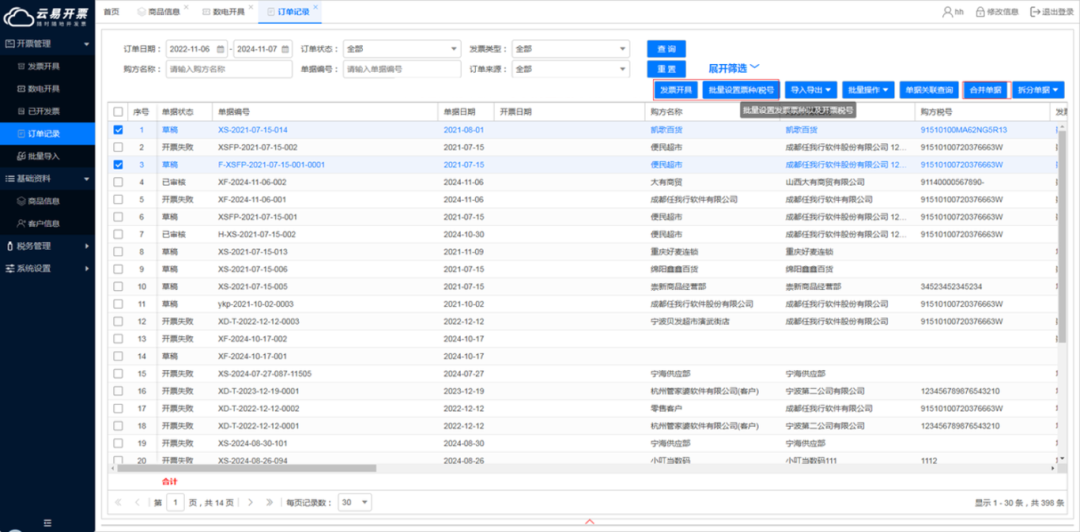Tick the checkbox for row 4
The height and width of the screenshot is (532, 1080).
pos(119,182)
